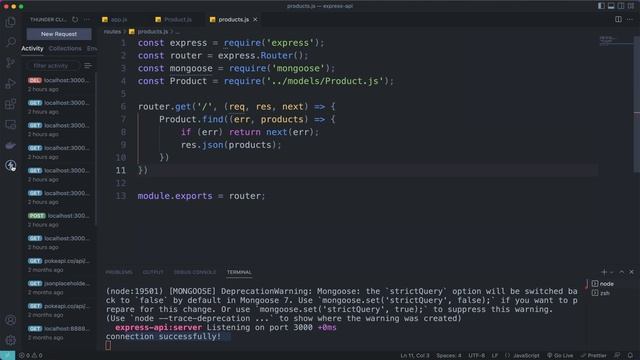Open the Extensions view

11,104
